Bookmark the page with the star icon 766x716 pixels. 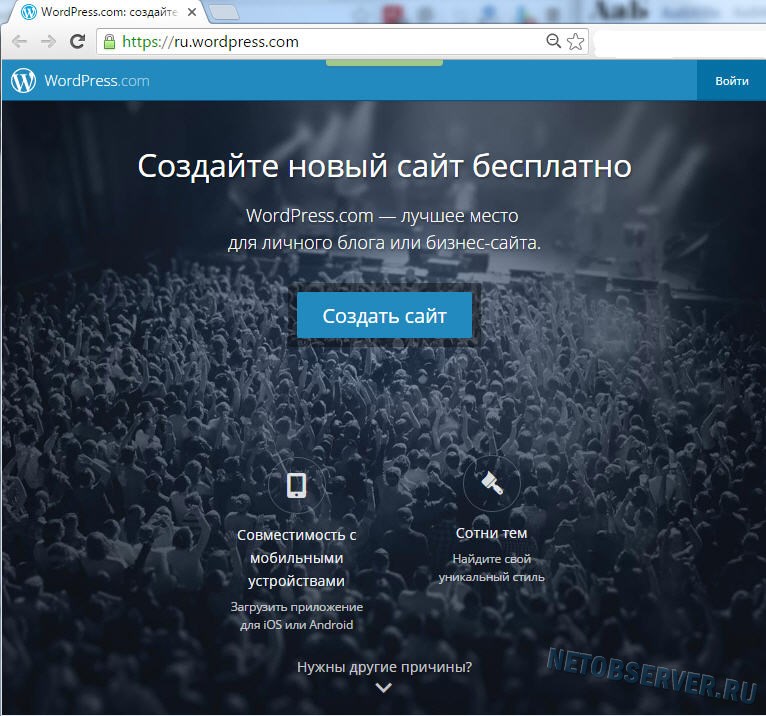tap(575, 42)
